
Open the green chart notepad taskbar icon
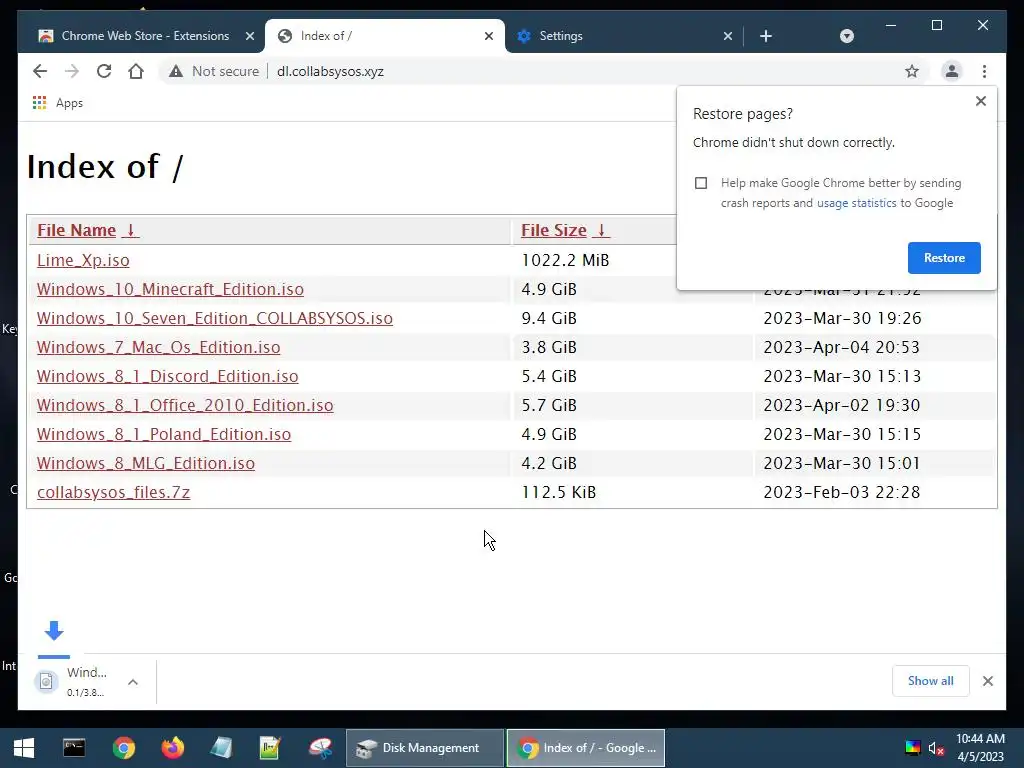(x=270, y=748)
